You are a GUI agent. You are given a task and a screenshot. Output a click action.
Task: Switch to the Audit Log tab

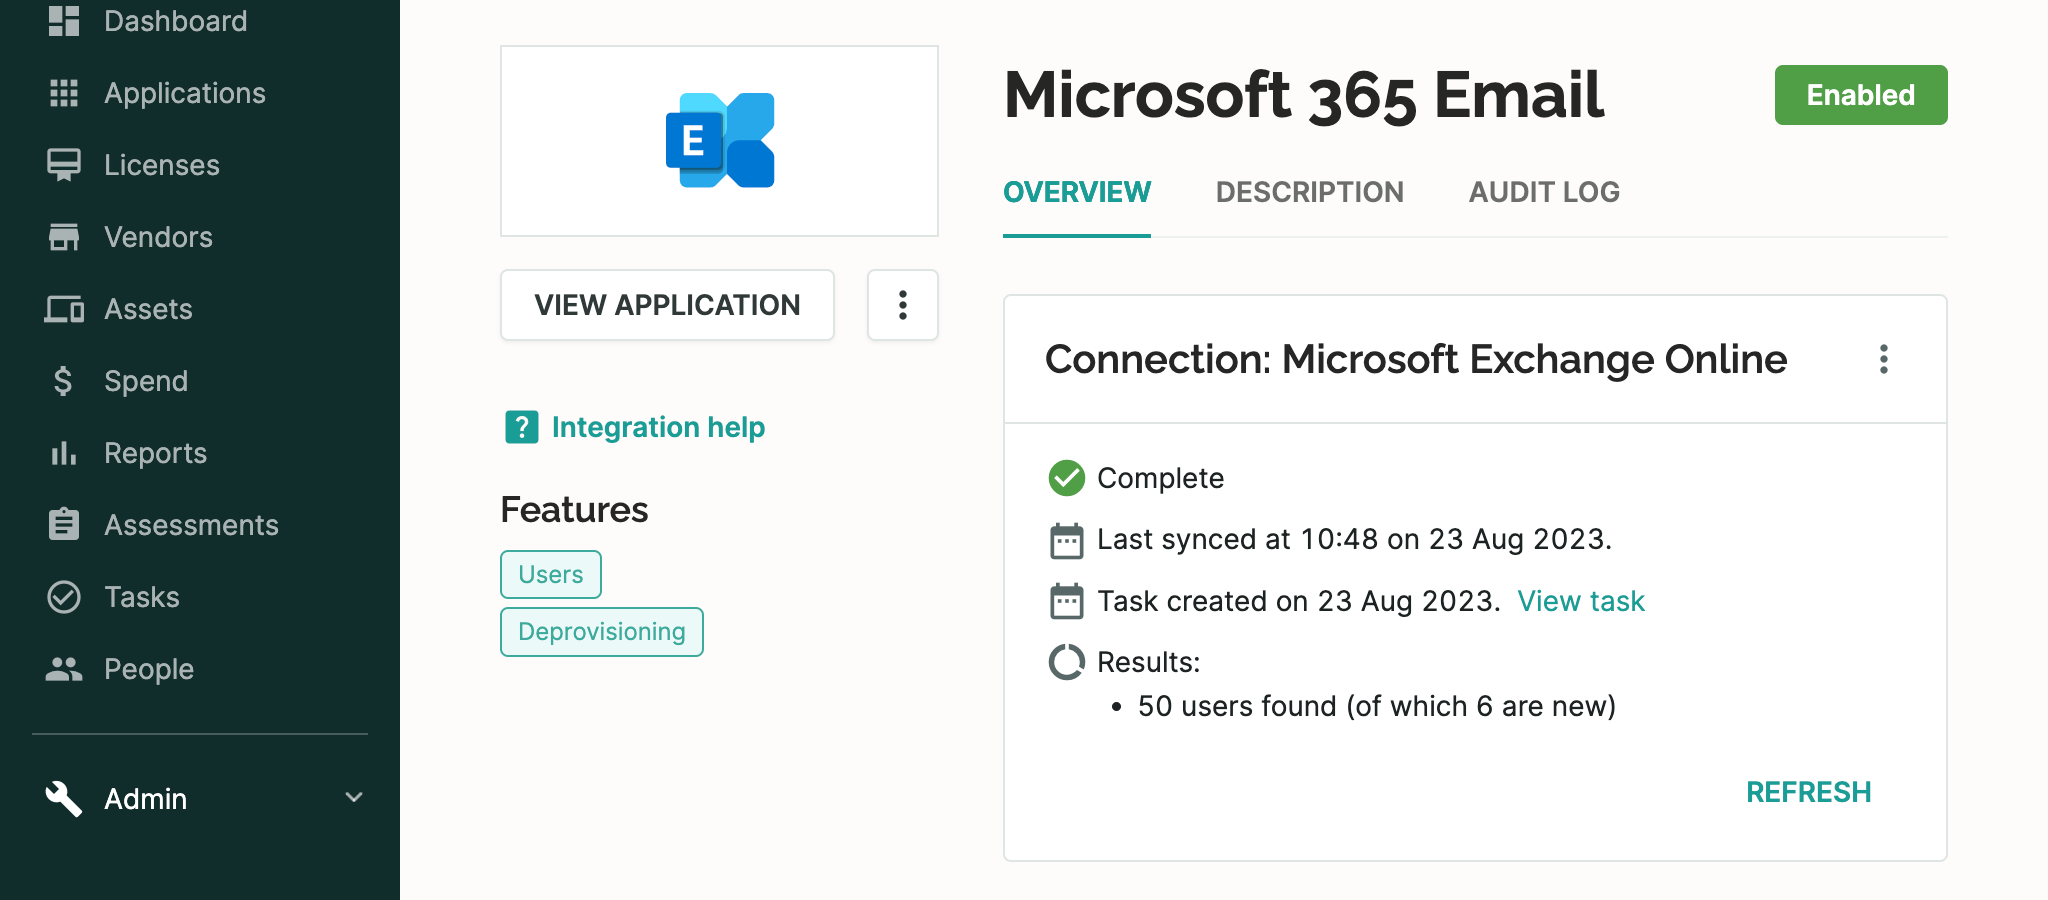click(1545, 192)
